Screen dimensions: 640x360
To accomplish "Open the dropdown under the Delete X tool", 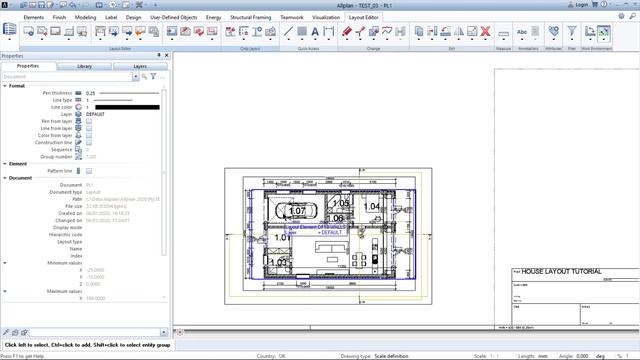I will click(485, 40).
